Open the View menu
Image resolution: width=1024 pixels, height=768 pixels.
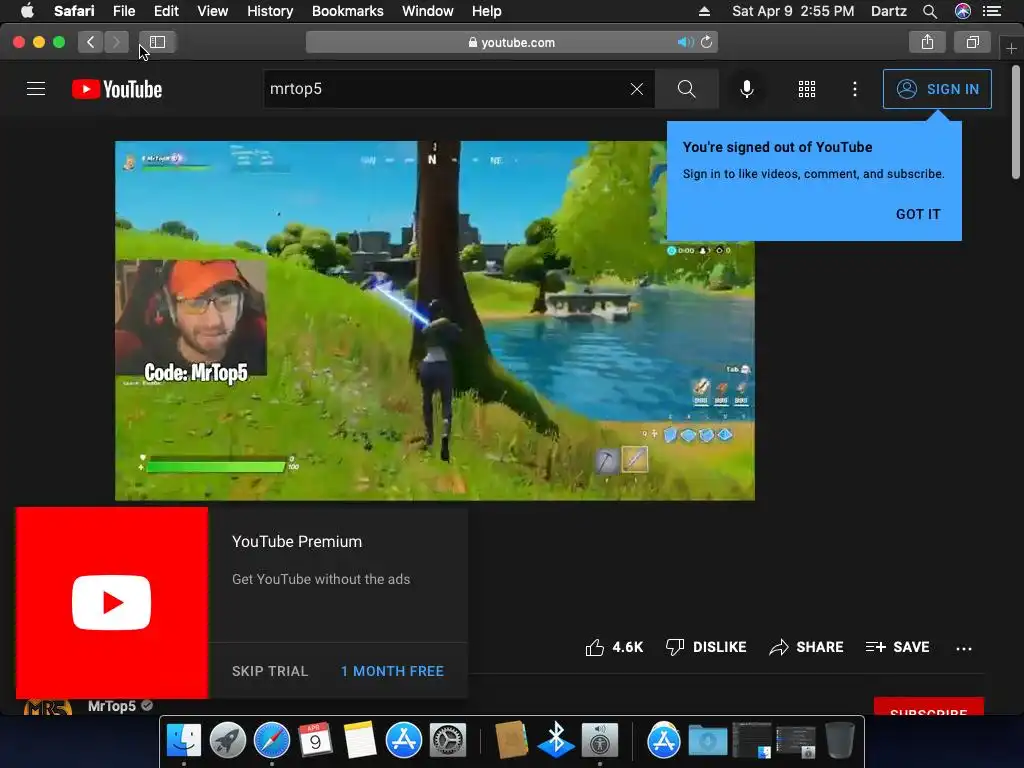(212, 11)
